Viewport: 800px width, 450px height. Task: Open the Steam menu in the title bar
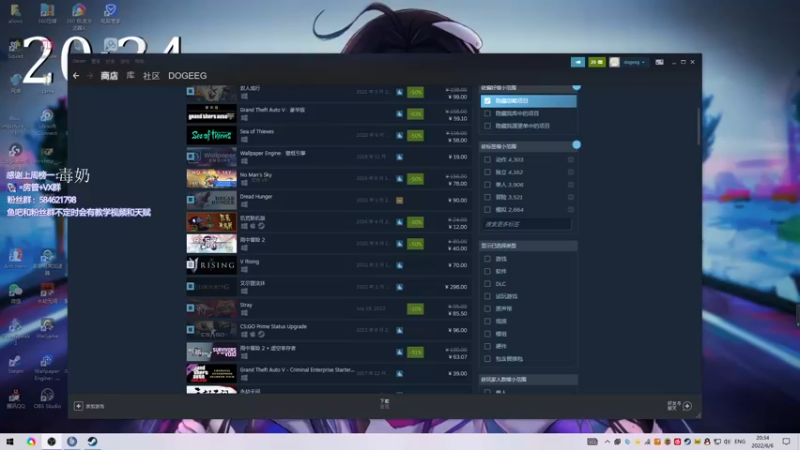point(79,61)
